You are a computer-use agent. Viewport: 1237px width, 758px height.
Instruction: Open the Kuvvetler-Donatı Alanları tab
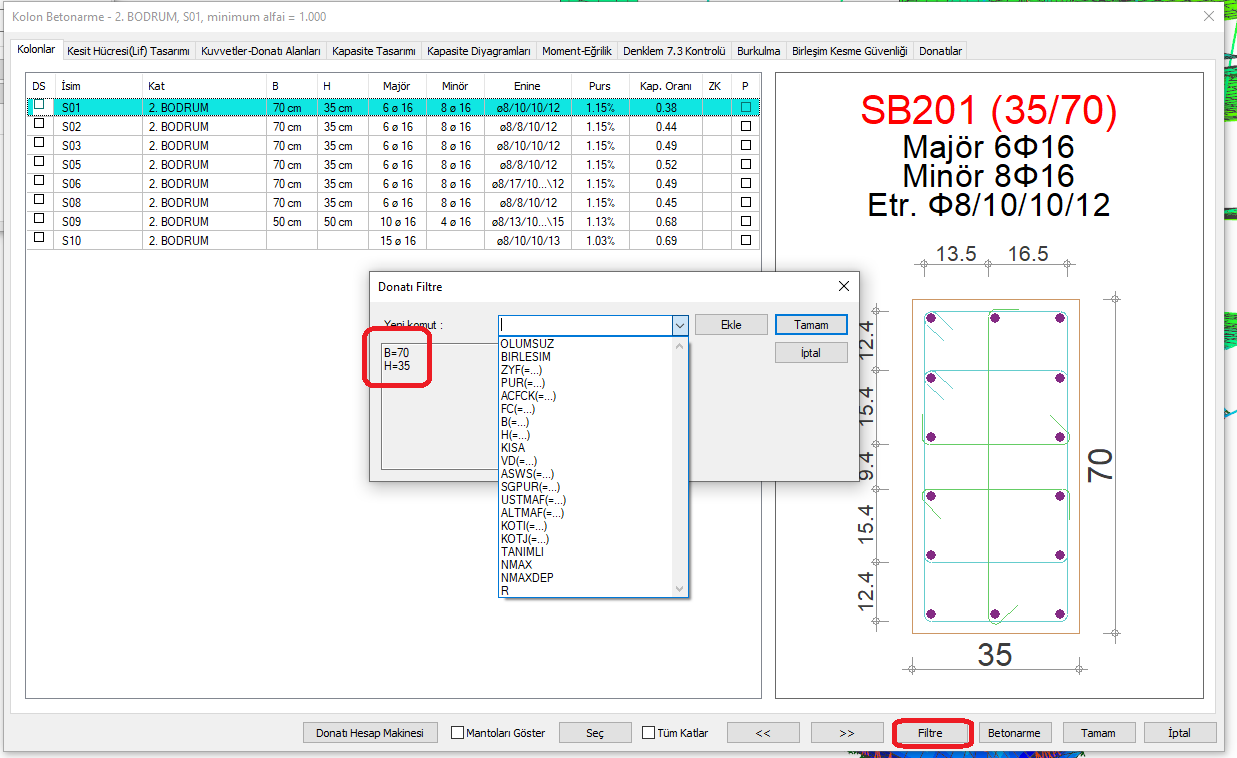(261, 51)
